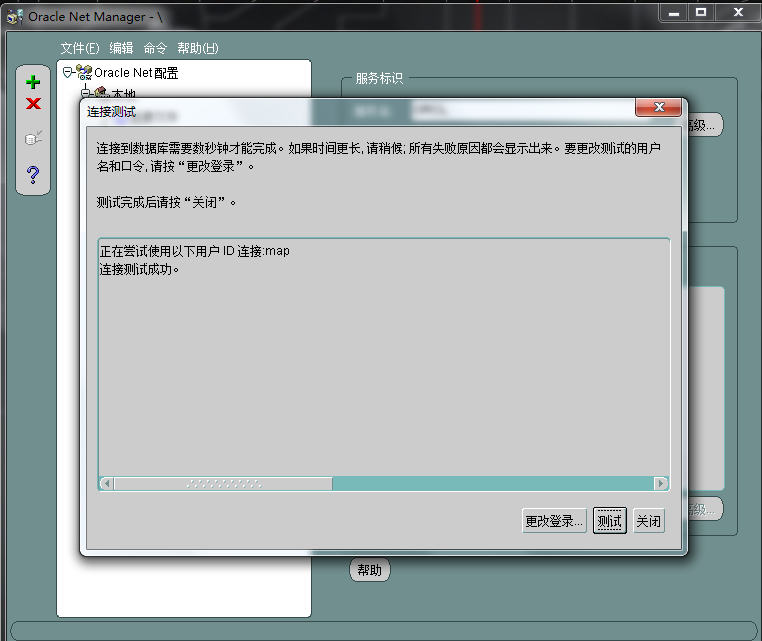Select Oracle Net 配置 tree item

pyautogui.click(x=136, y=73)
